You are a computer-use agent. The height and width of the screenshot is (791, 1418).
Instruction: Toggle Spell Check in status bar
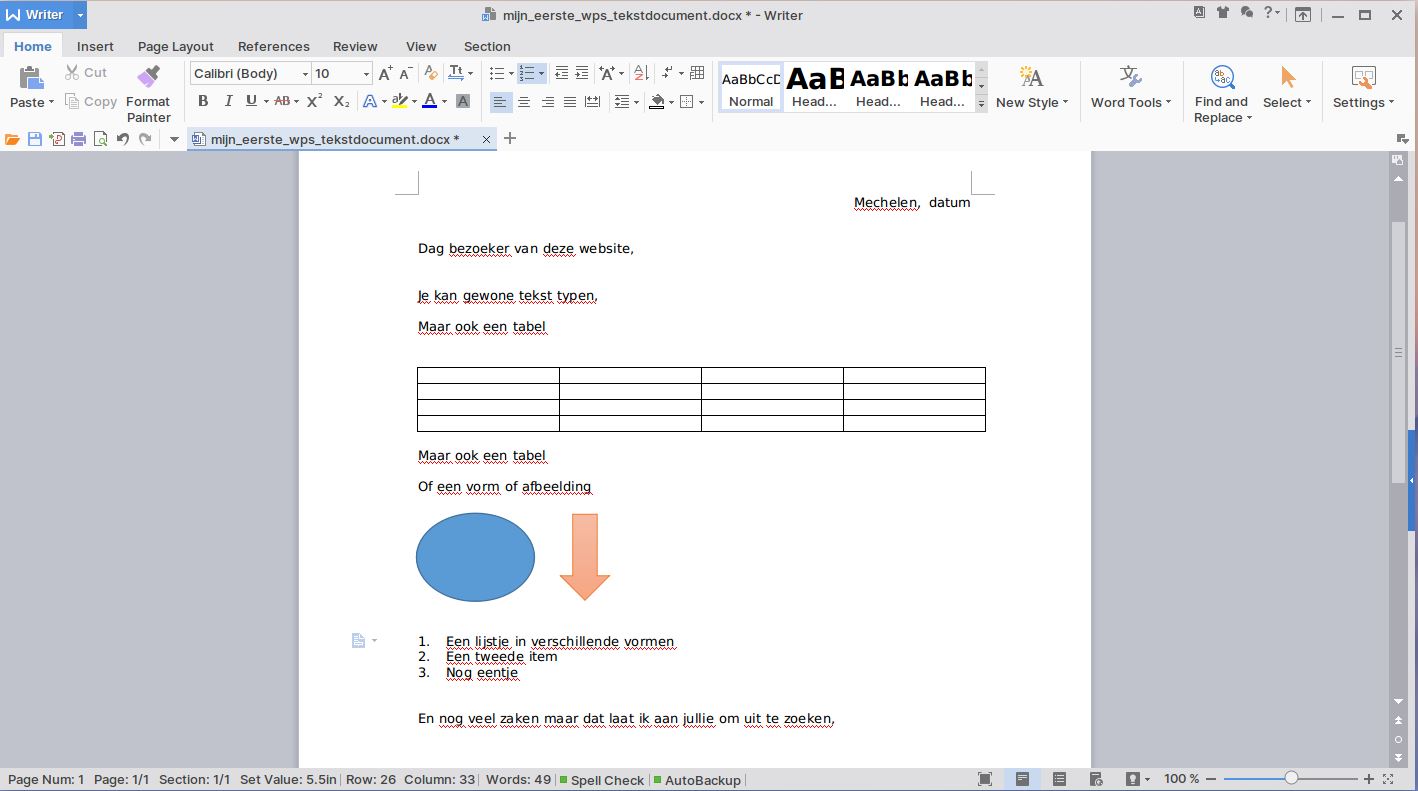click(x=601, y=780)
